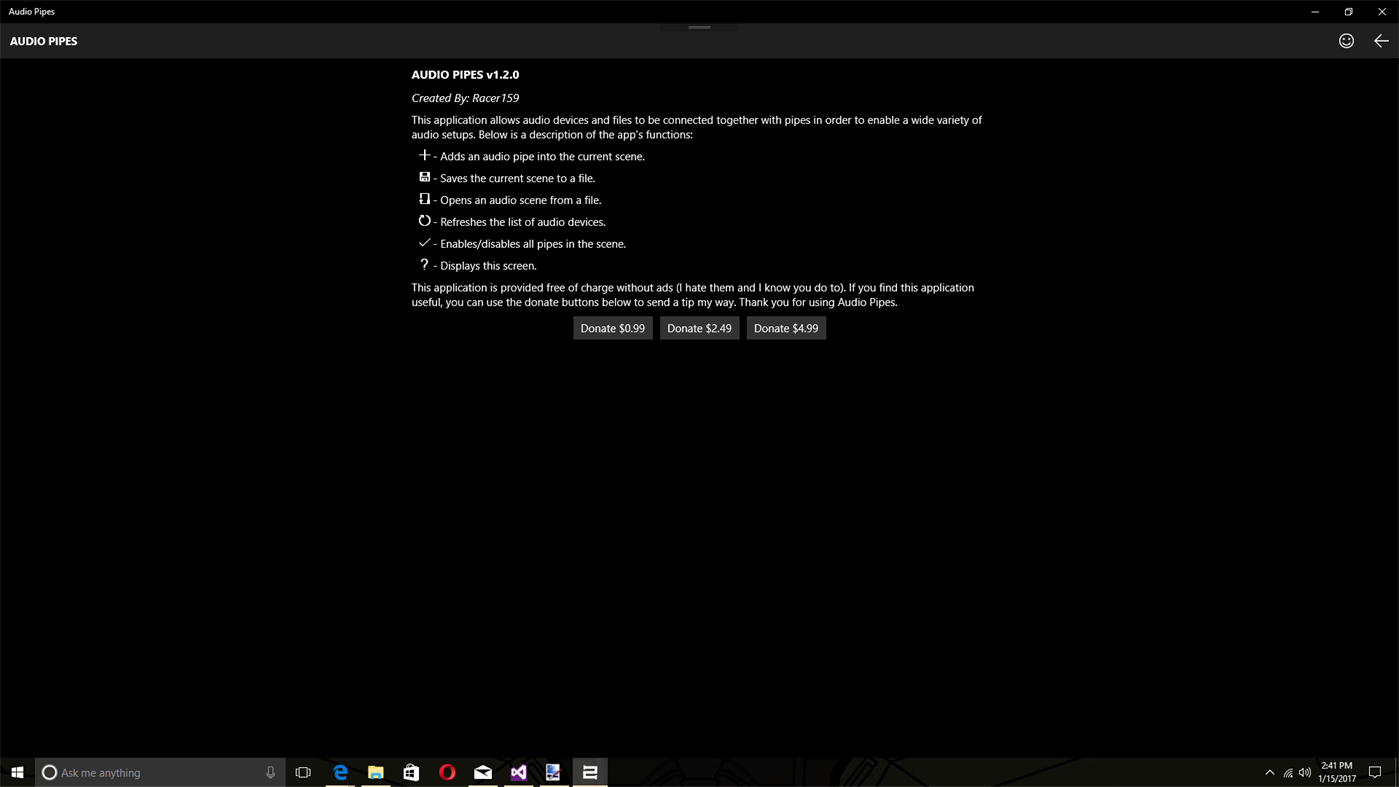Viewport: 1399px width, 787px height.
Task: Launch Visual Studio from the taskbar
Action: tap(518, 771)
